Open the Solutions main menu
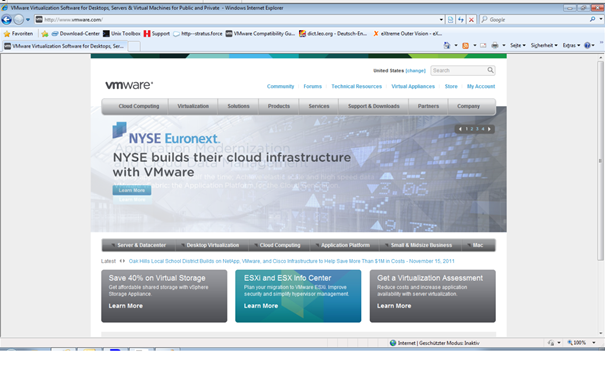 [238, 106]
